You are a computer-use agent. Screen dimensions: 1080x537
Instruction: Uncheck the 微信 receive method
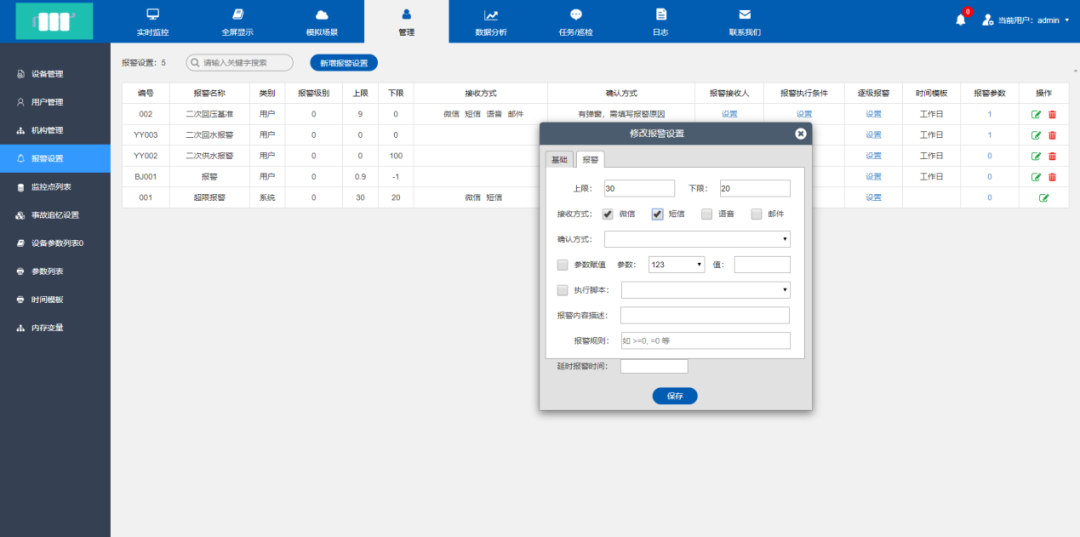[608, 214]
